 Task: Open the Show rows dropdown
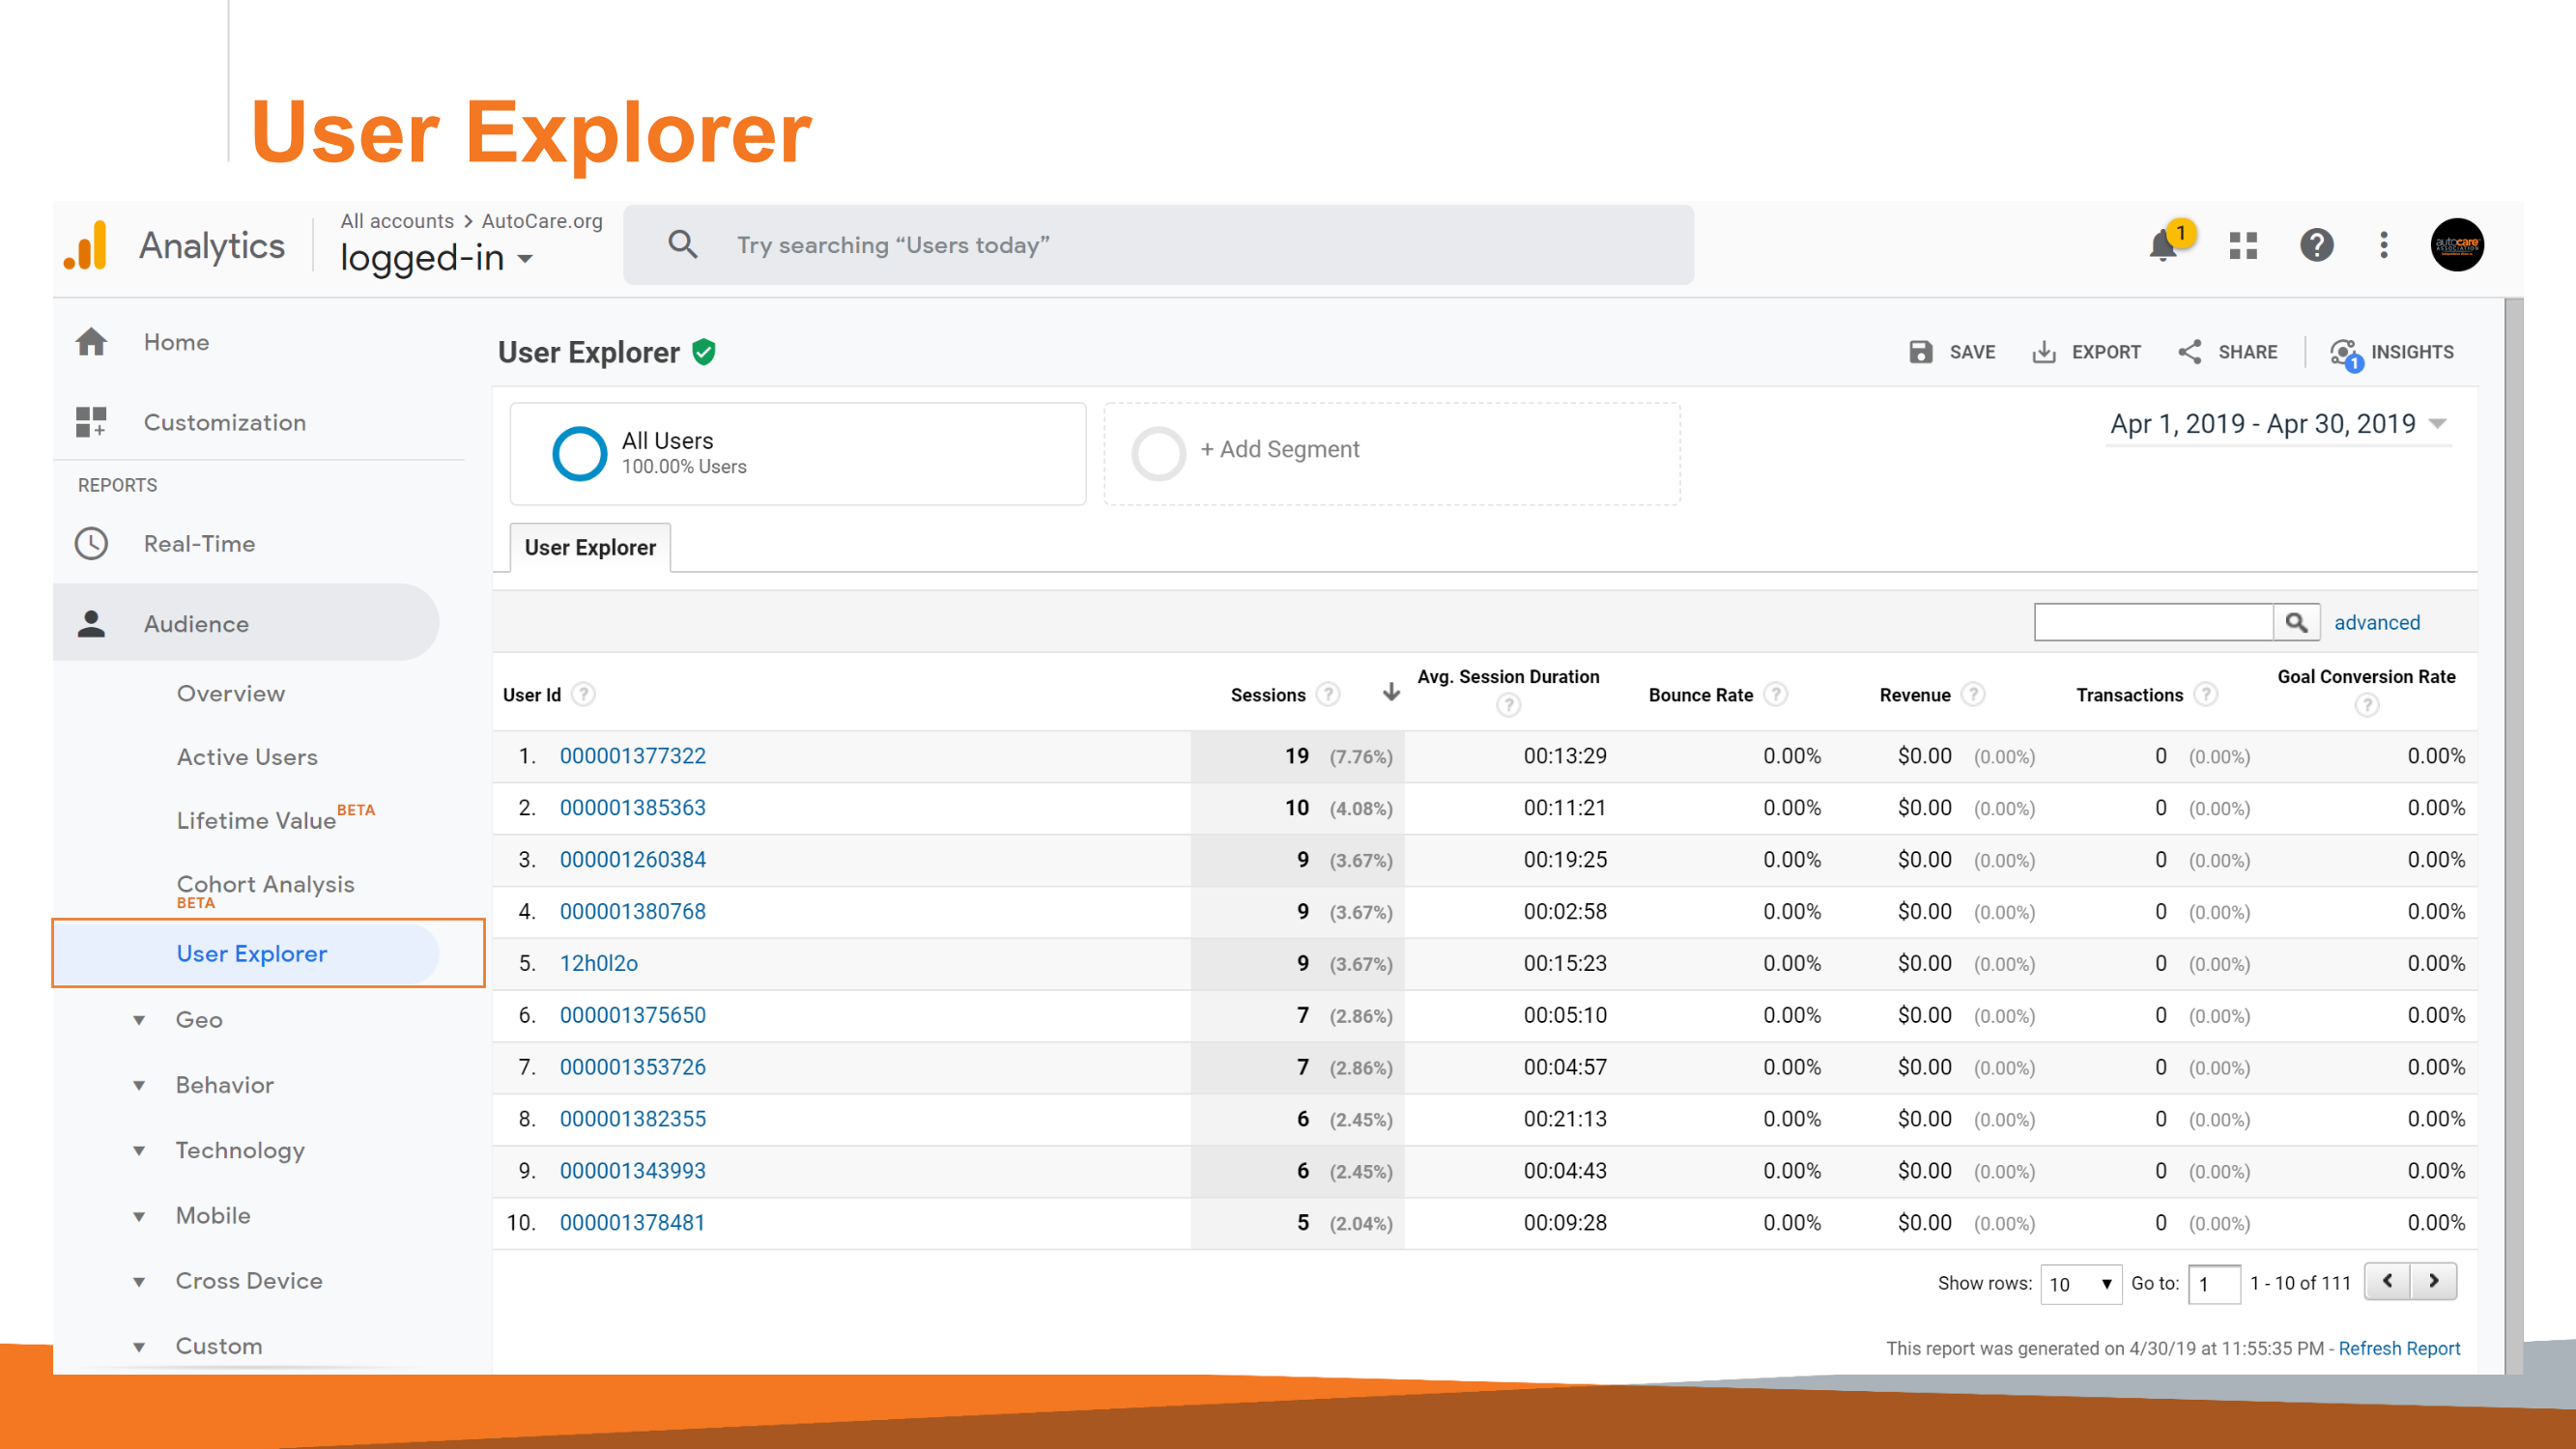(x=2080, y=1283)
